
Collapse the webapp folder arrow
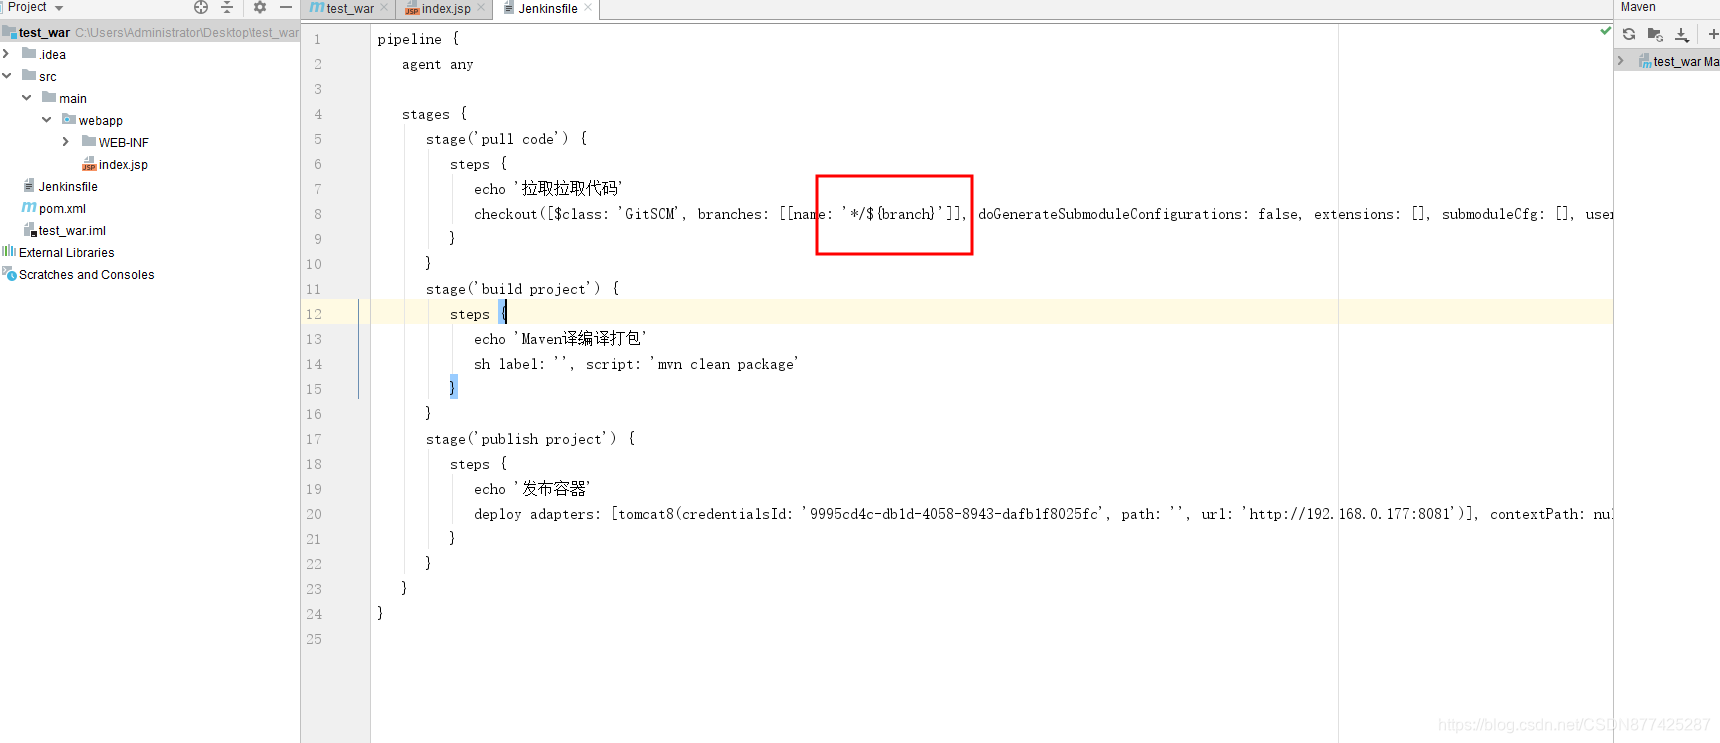pos(47,120)
